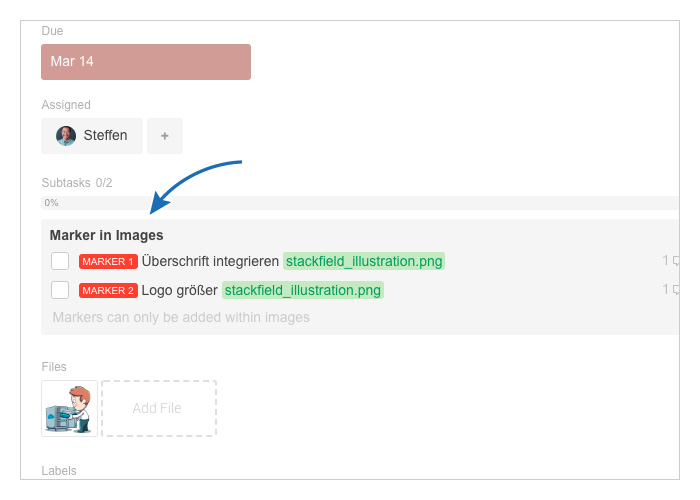
Task: Open the illustration file thumbnail
Action: coord(69,408)
